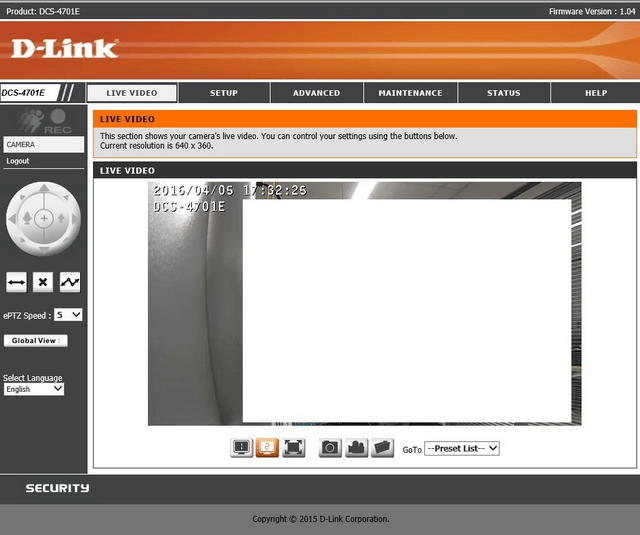Click the Current resolution 640 x 360 text
The height and width of the screenshot is (535, 640).
coord(157,146)
